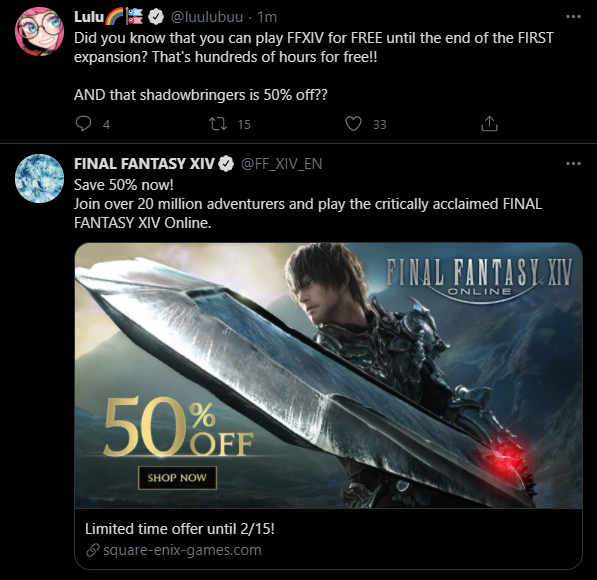Screen dimensions: 597x580
Task: Open the 50% OFF promo banner image
Action: click(x=329, y=375)
